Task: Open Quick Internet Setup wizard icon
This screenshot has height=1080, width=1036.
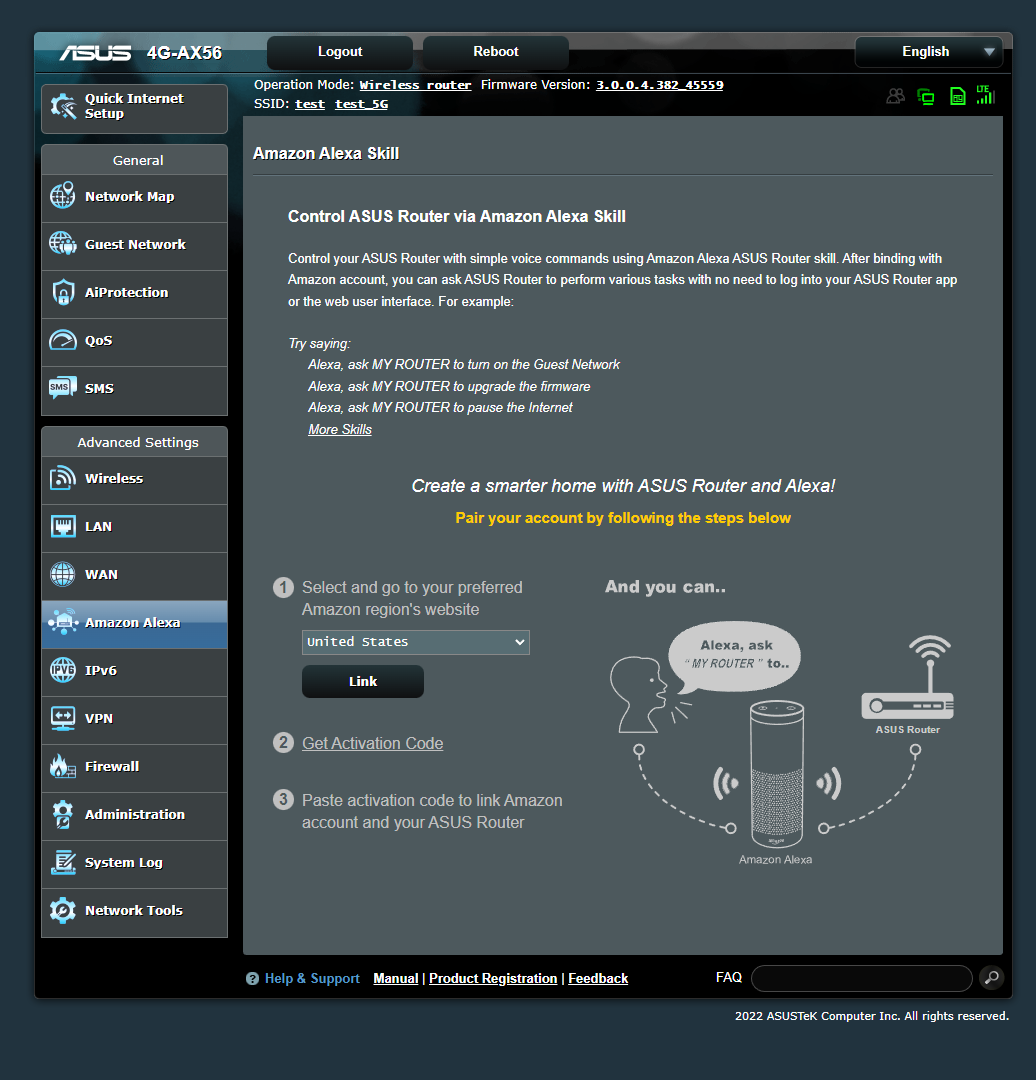Action: pyautogui.click(x=63, y=106)
